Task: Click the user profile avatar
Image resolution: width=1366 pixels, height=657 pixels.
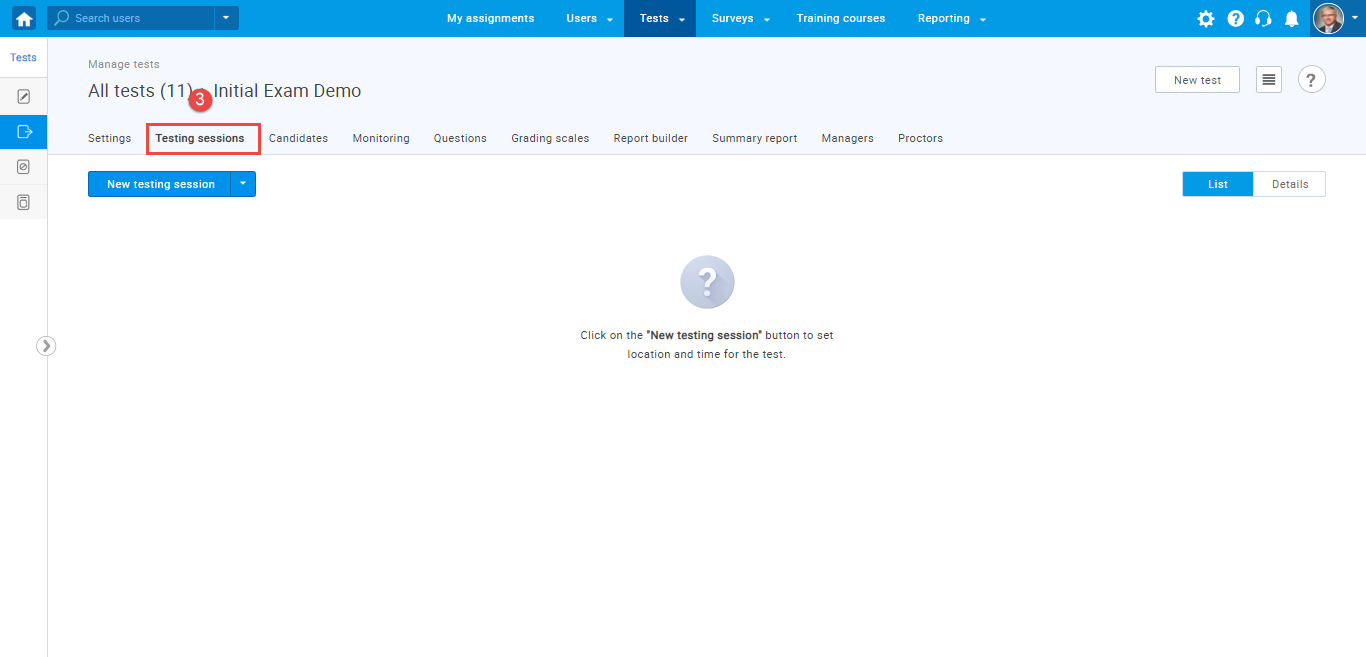Action: coord(1328,18)
